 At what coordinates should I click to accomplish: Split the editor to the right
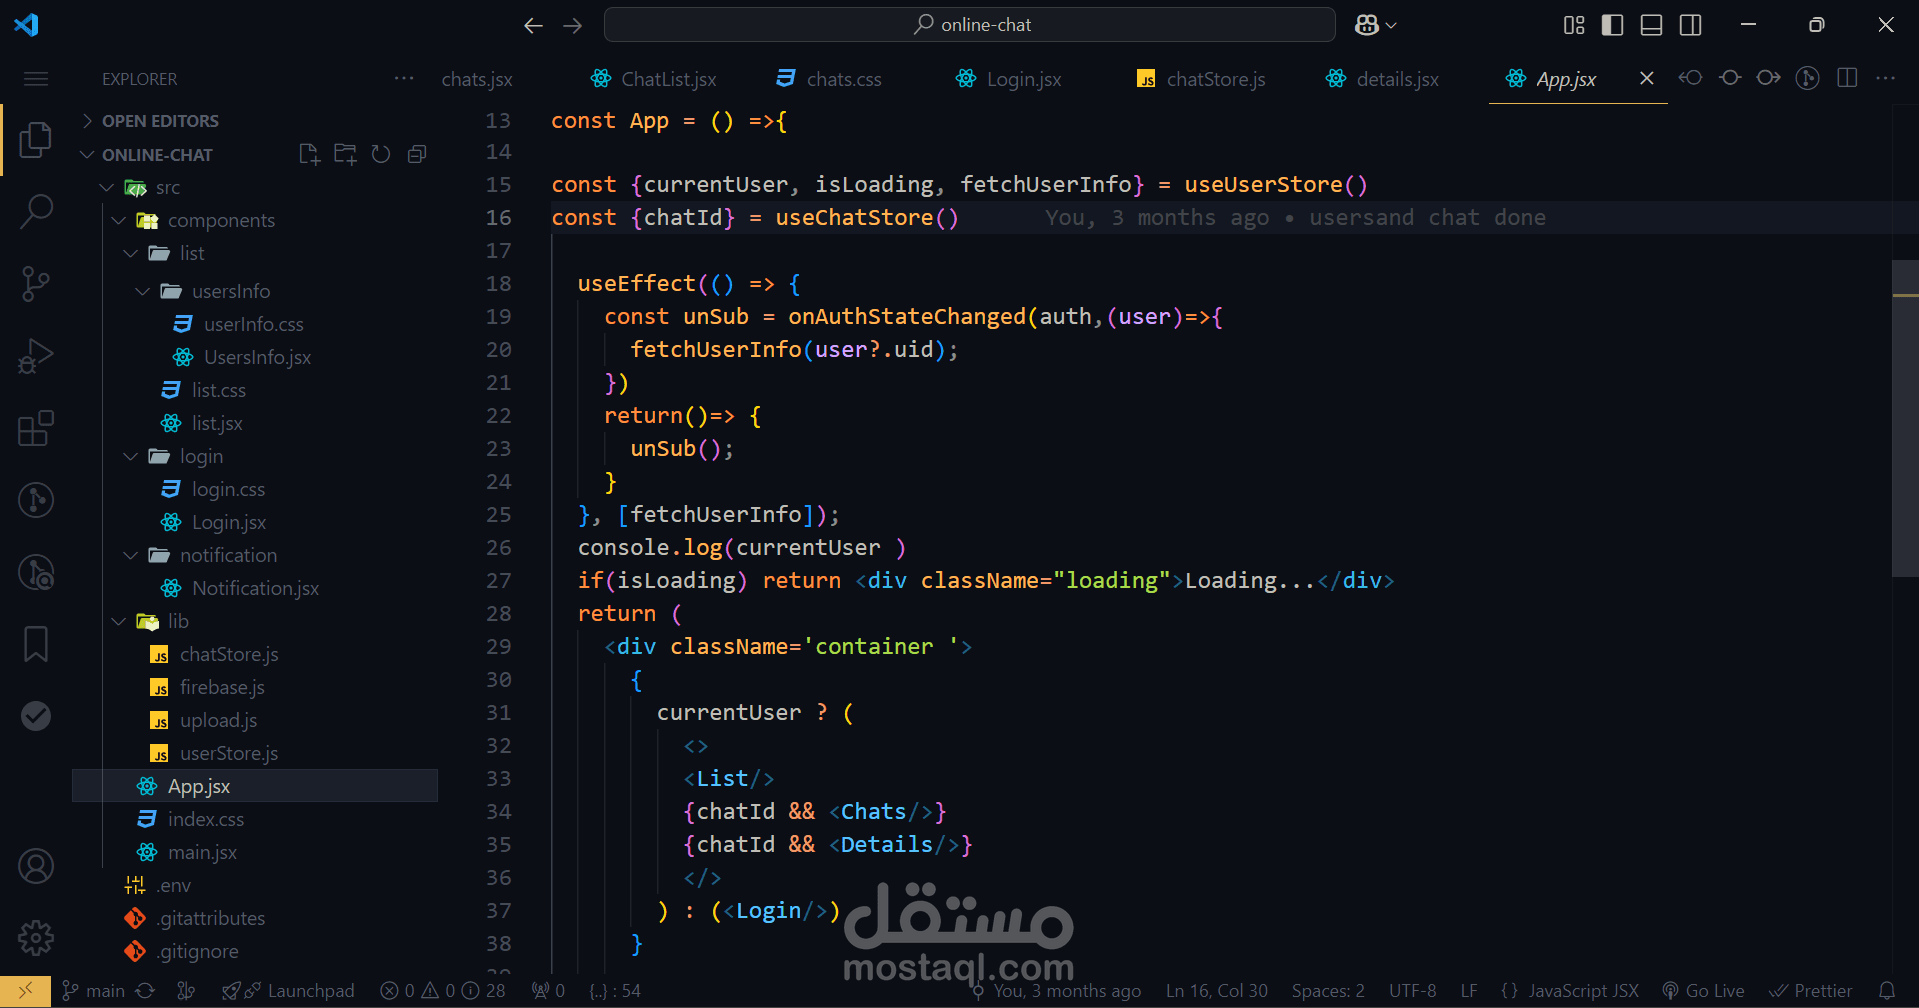tap(1847, 78)
